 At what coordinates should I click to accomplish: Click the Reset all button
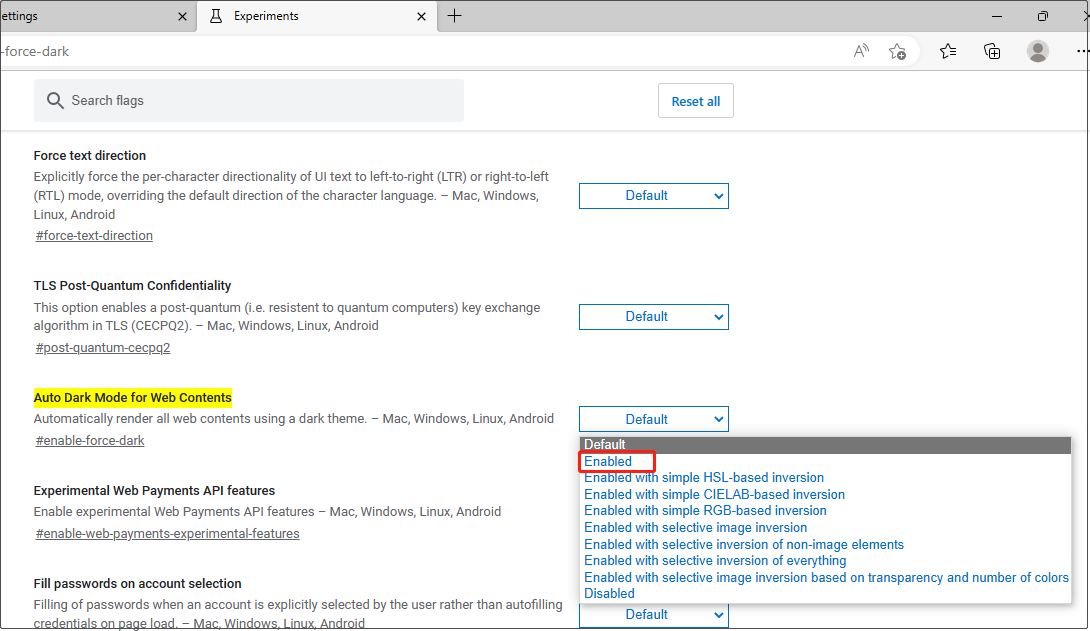tap(695, 100)
